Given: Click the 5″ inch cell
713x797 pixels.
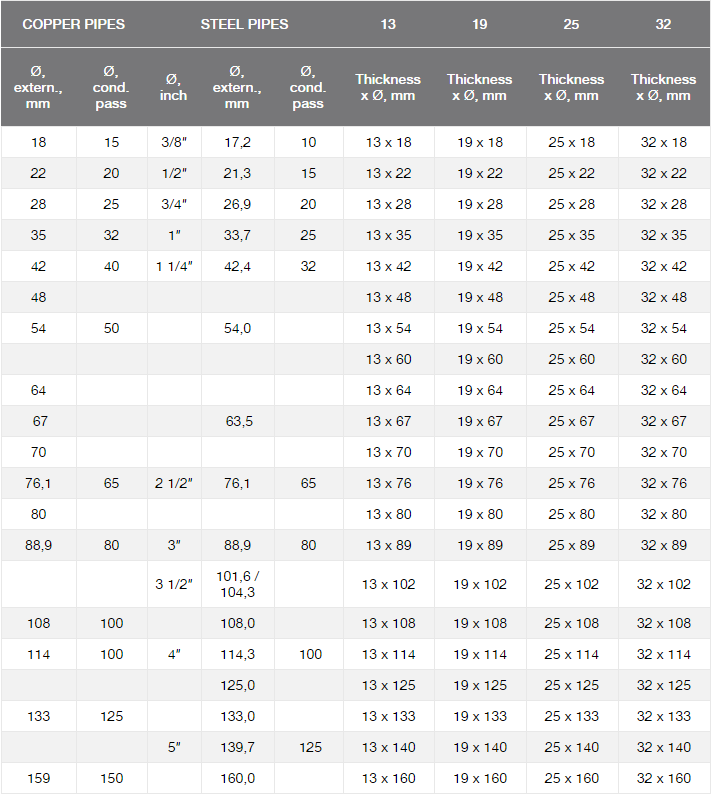Looking at the screenshot, I should point(174,747).
